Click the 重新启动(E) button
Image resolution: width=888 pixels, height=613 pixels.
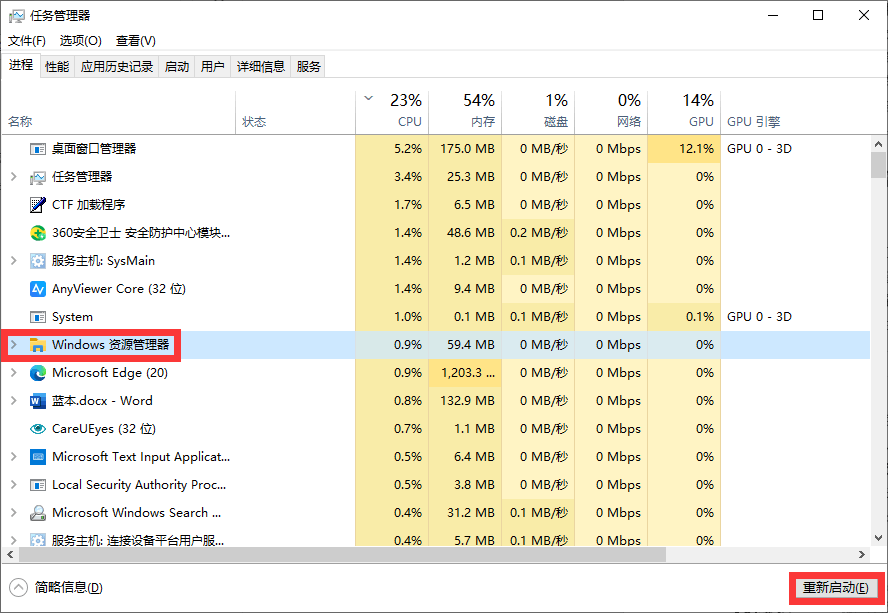(836, 588)
